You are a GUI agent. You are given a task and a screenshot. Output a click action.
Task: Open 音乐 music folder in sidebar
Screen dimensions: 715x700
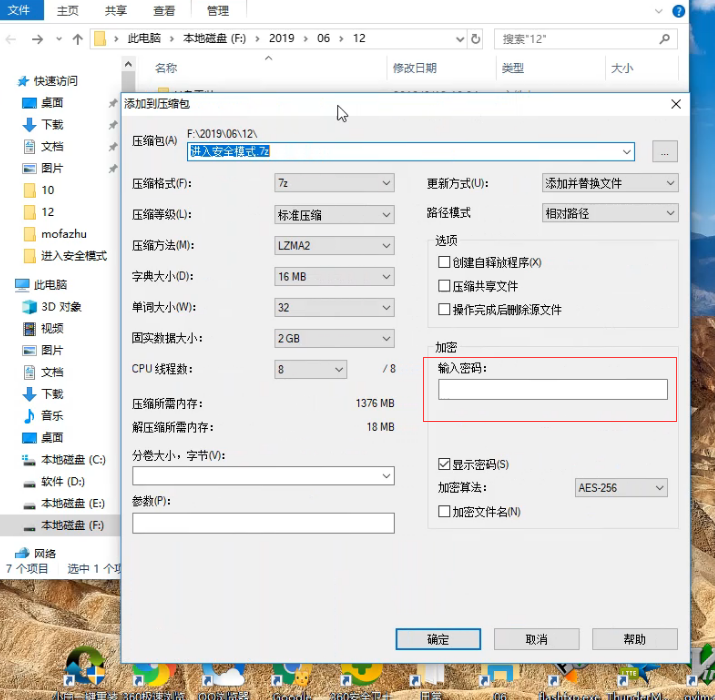pos(51,416)
